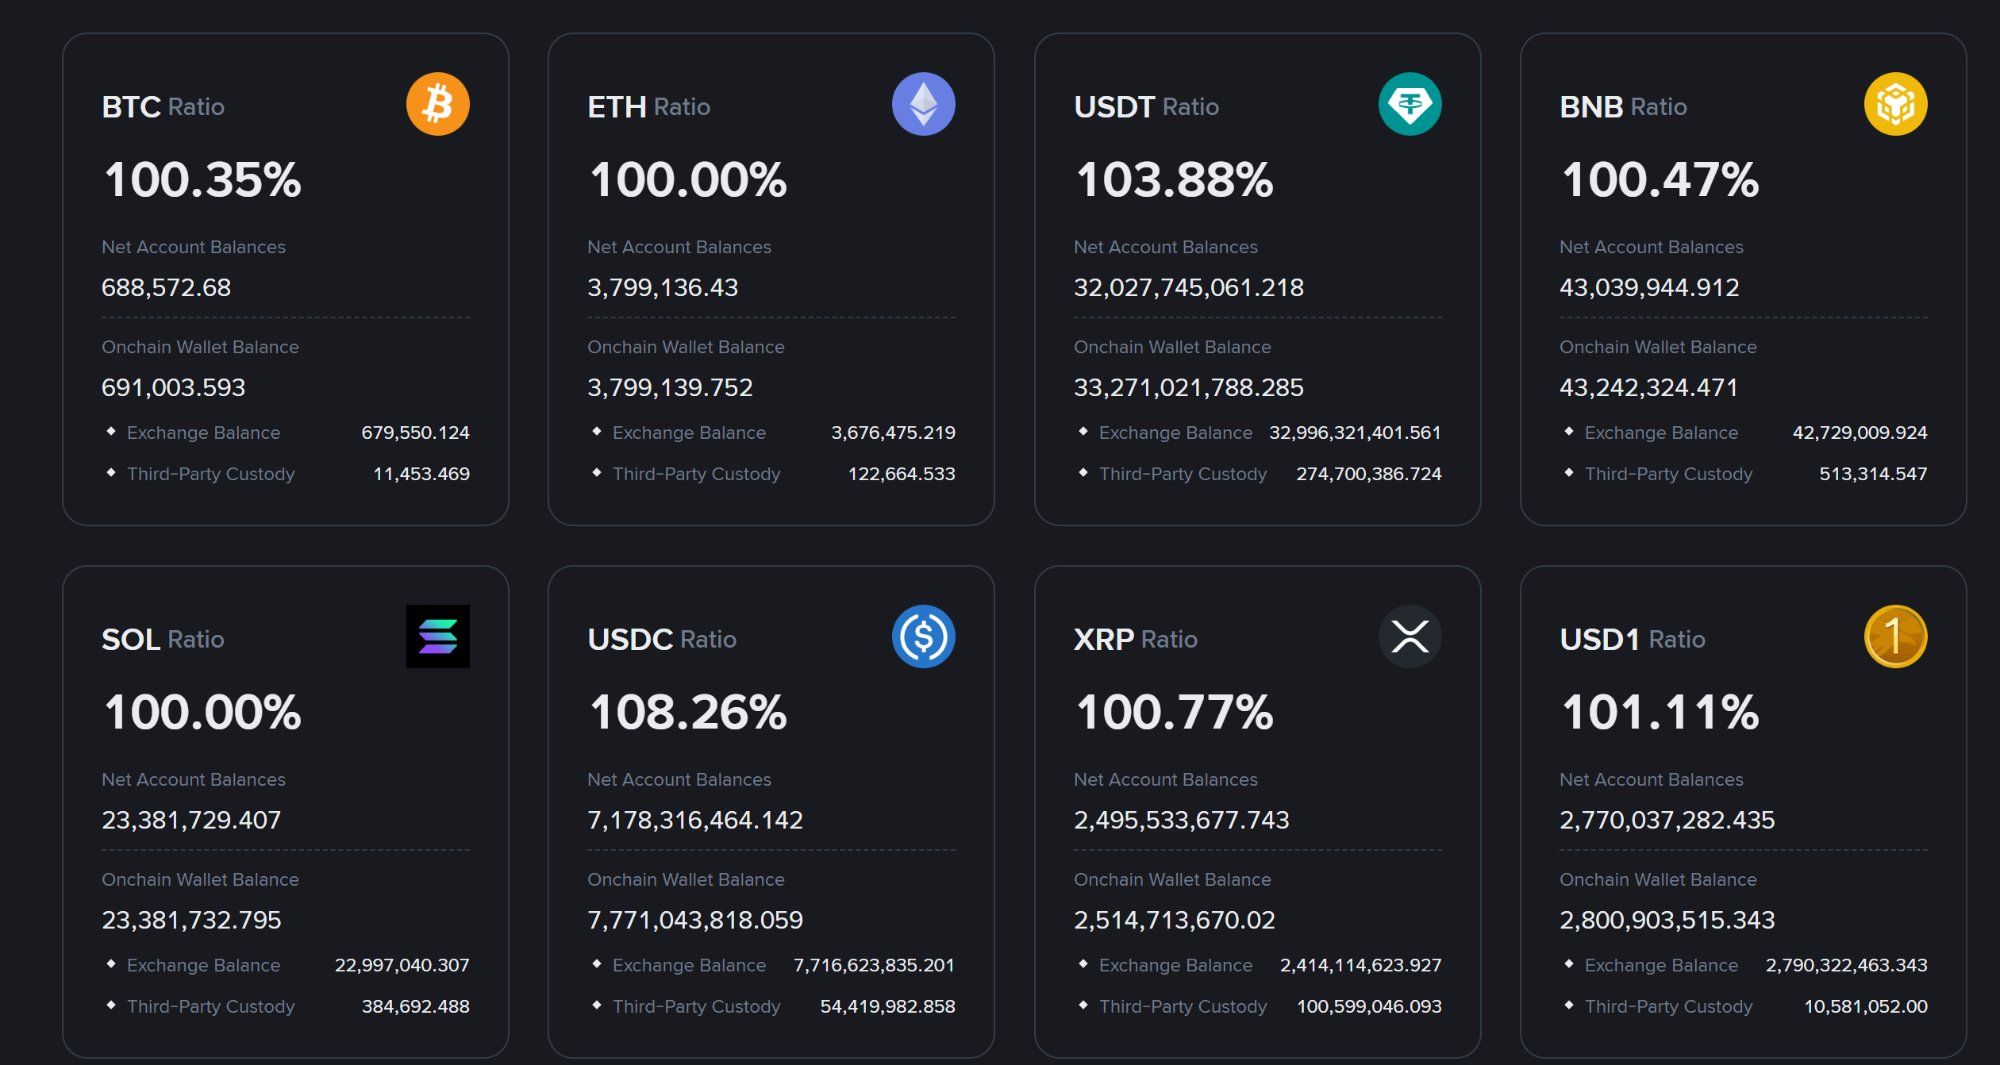The width and height of the screenshot is (2000, 1065).
Task: Click BNB third-party custody 513,314.547
Action: [x=1873, y=474]
